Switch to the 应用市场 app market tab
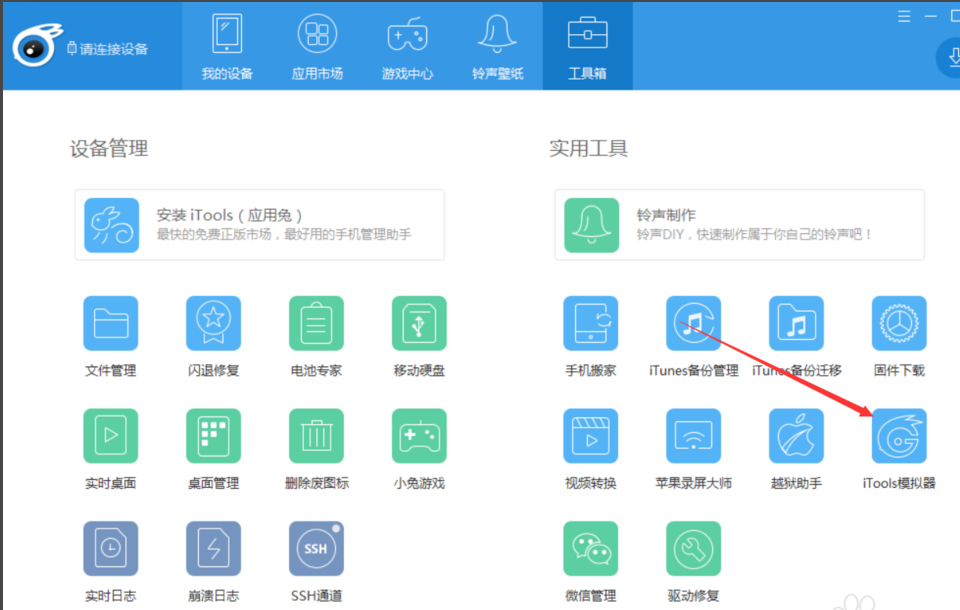This screenshot has width=960, height=610. pos(317,46)
